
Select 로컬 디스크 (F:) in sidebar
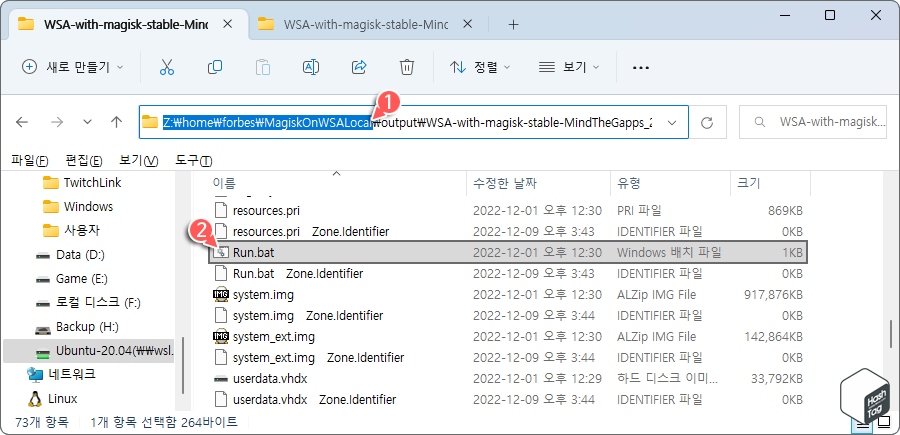[90, 302]
